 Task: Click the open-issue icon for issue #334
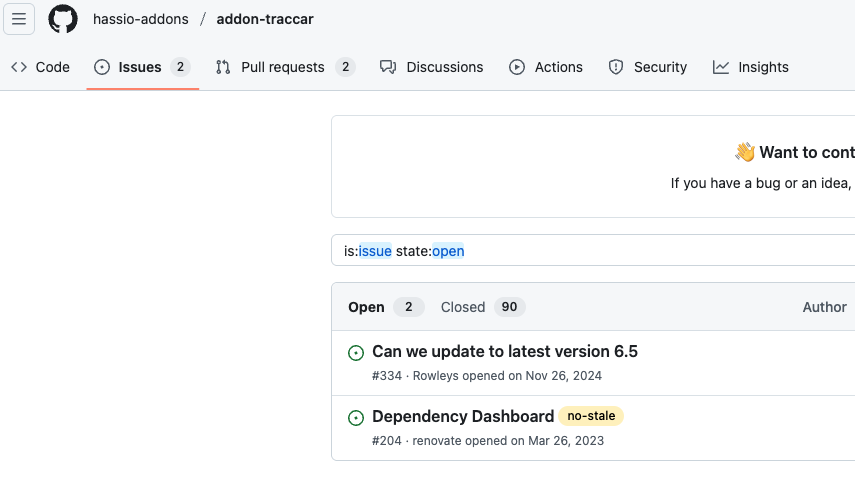[x=356, y=353]
